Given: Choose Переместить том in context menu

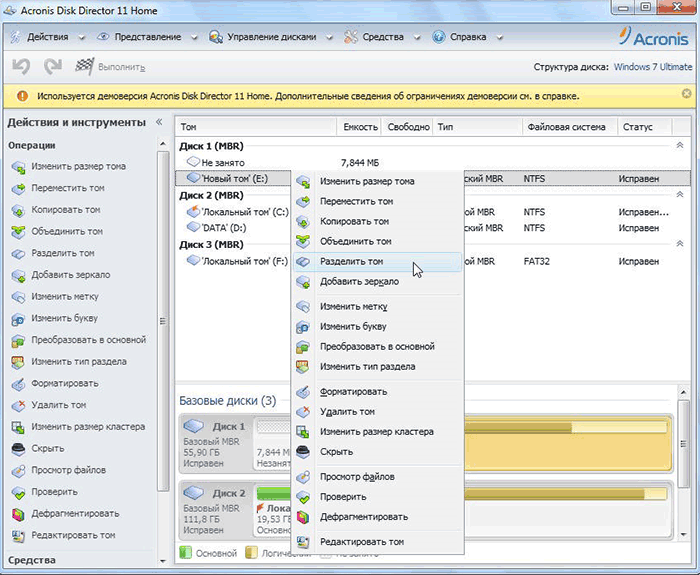Looking at the screenshot, I should click(x=377, y=201).
